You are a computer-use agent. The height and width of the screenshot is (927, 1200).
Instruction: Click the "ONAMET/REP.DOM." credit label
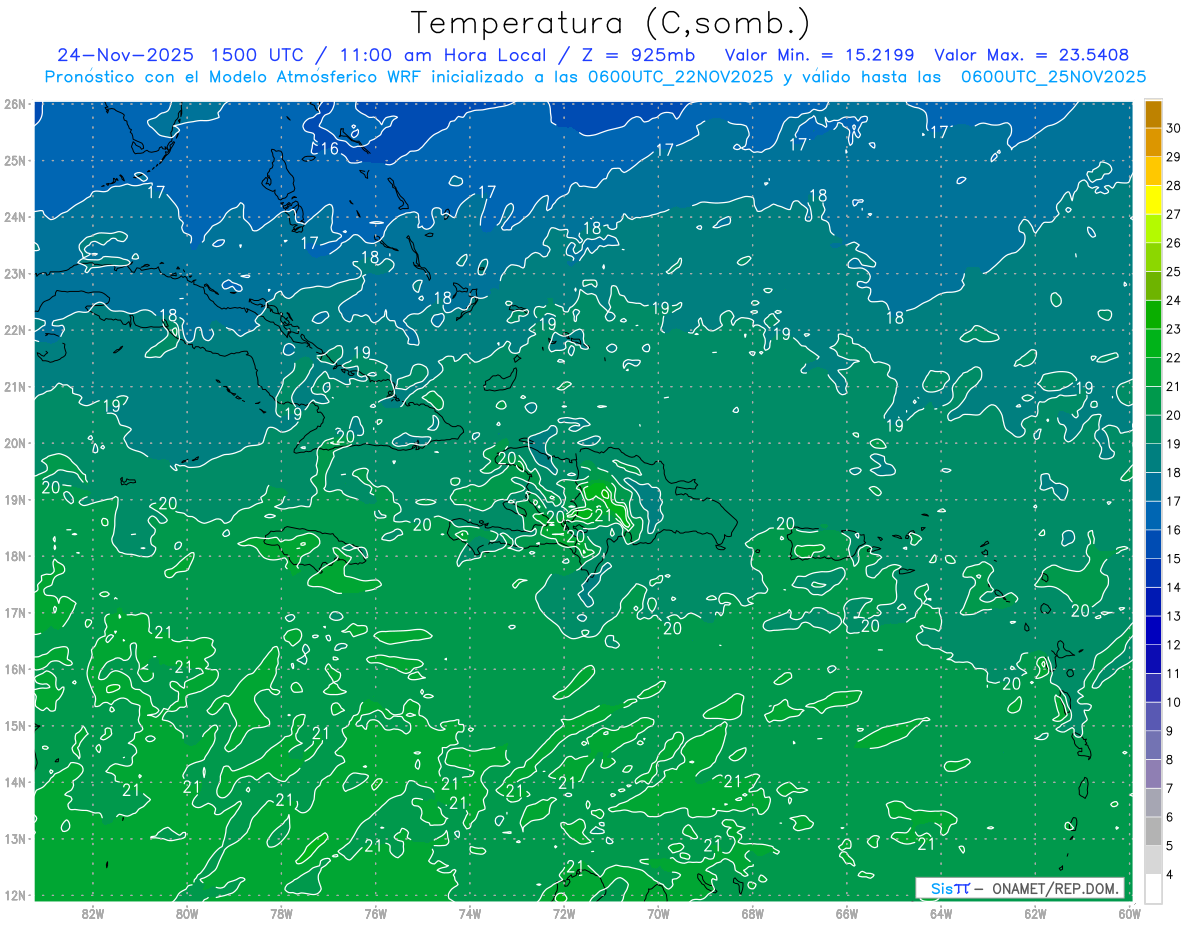click(x=1056, y=888)
